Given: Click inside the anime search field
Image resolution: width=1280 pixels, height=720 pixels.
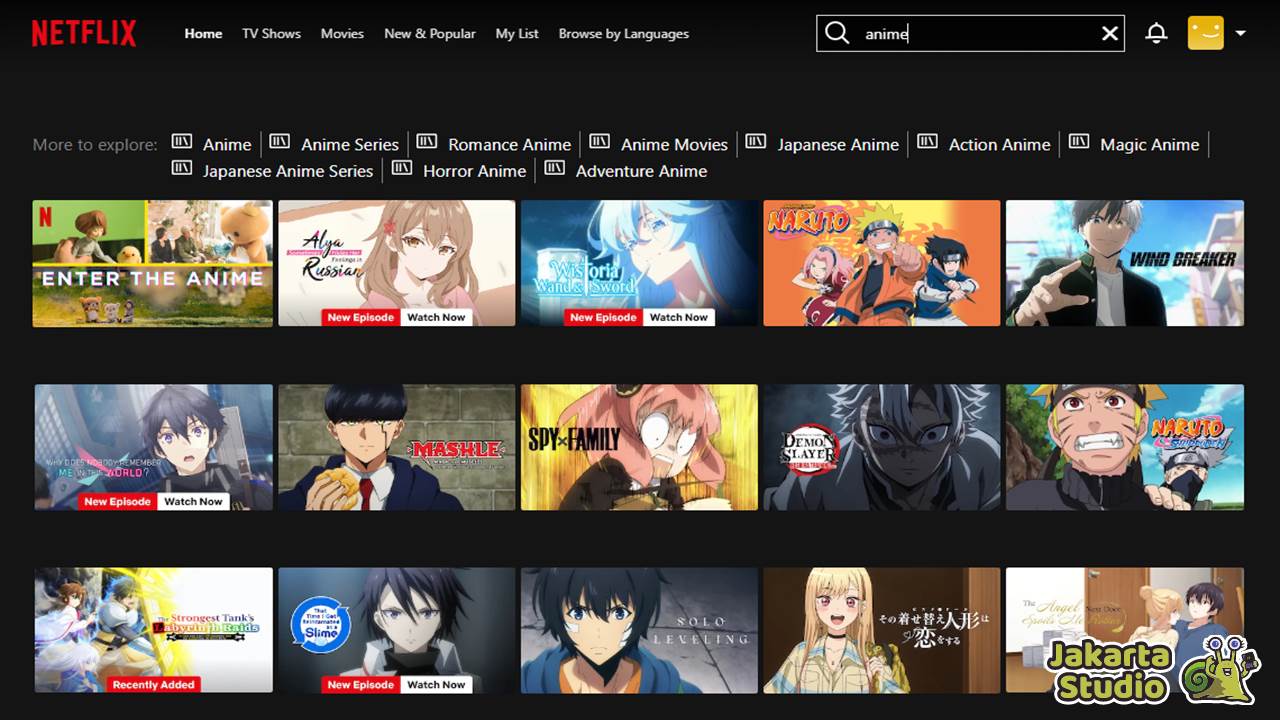Looking at the screenshot, I should click(960, 33).
